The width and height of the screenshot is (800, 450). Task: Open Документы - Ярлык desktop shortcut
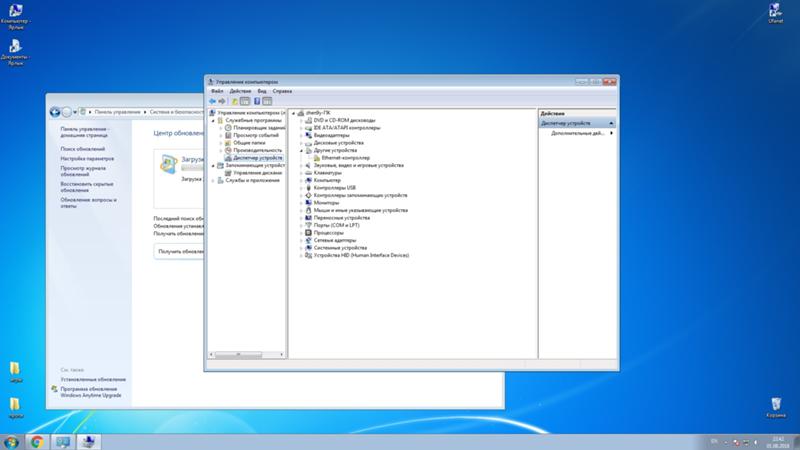click(x=15, y=52)
